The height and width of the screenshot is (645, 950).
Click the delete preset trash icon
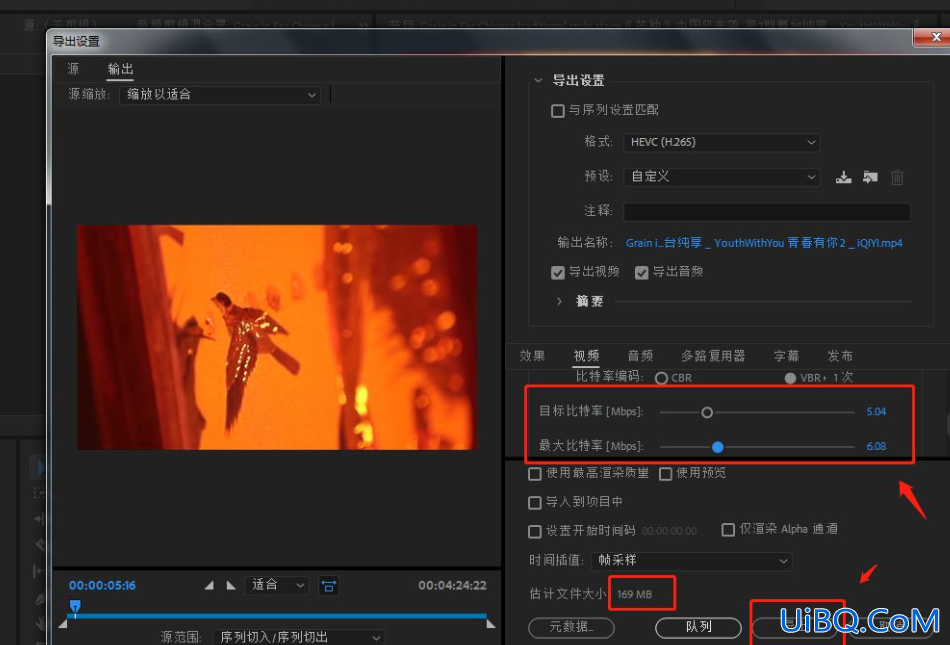click(x=897, y=177)
